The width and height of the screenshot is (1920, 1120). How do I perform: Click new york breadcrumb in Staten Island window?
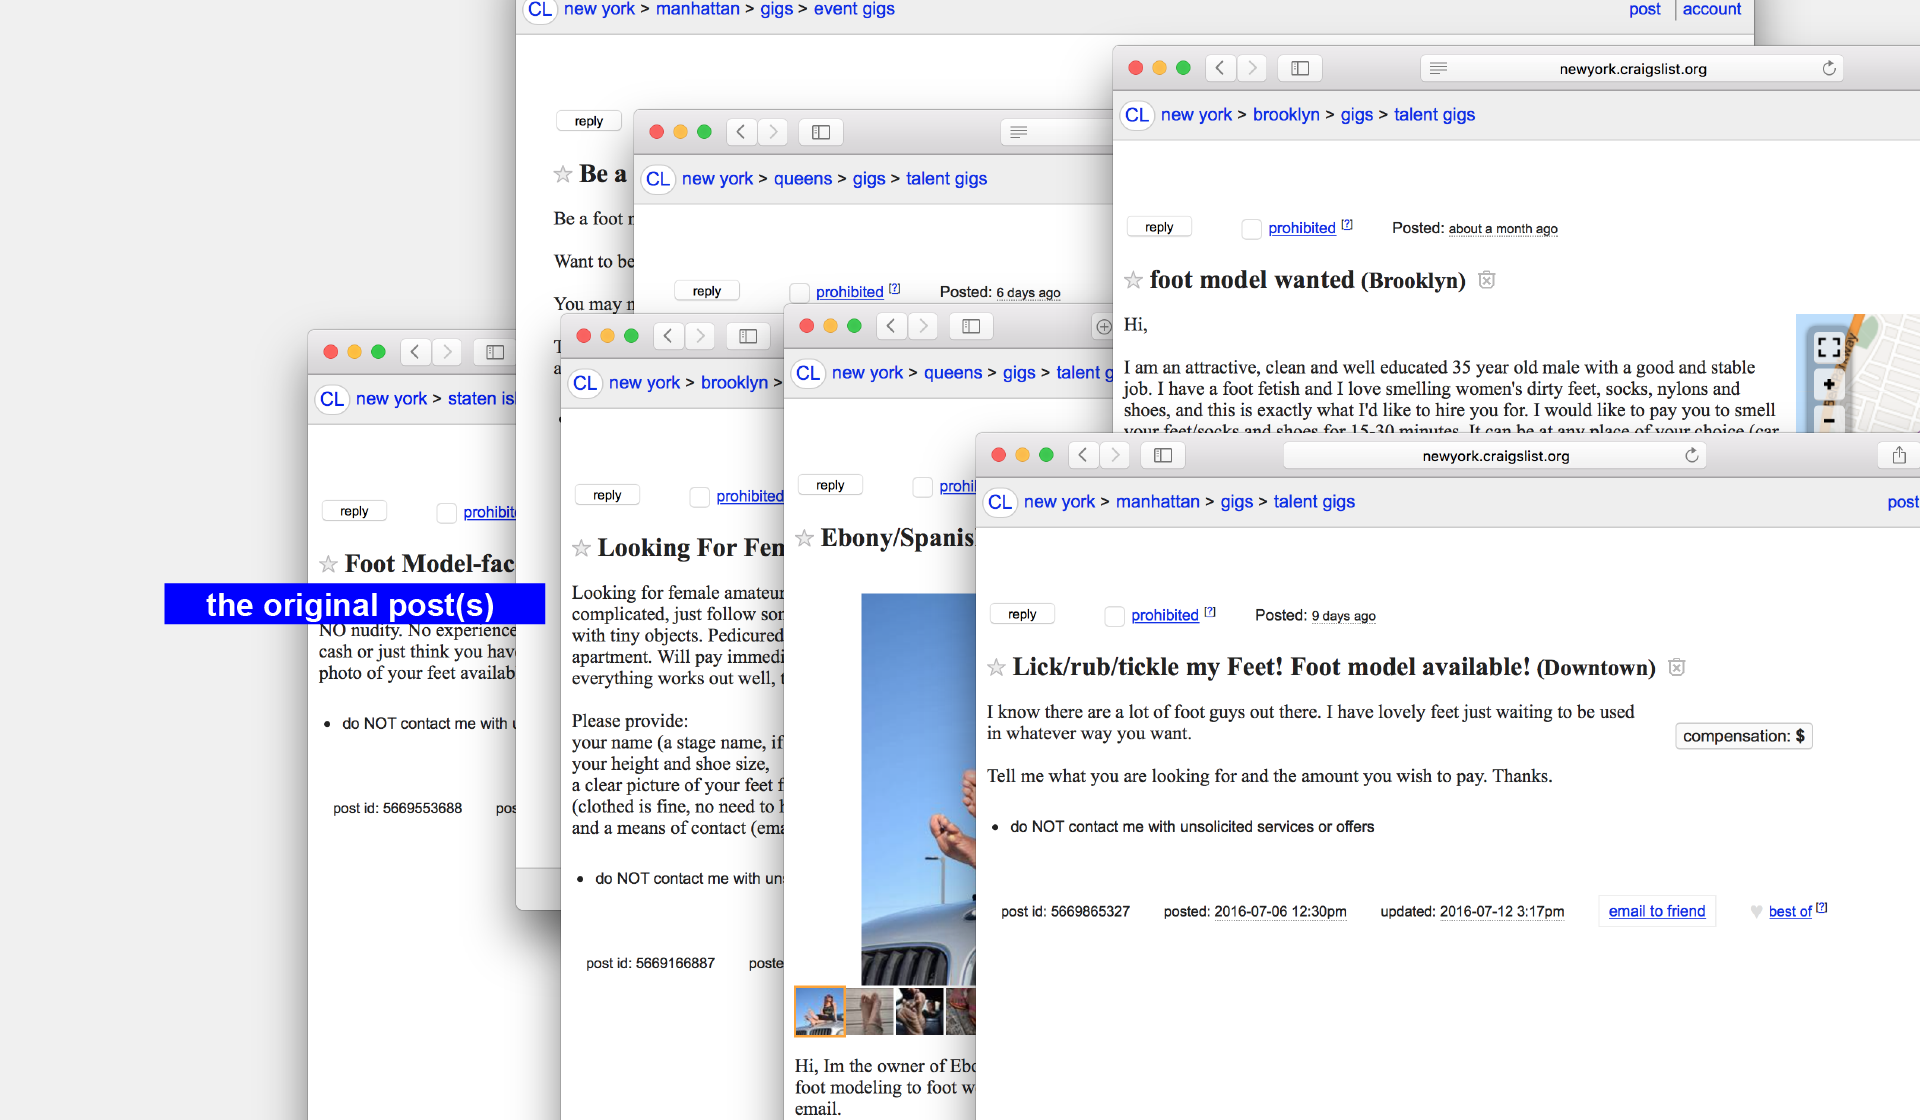[x=391, y=399]
